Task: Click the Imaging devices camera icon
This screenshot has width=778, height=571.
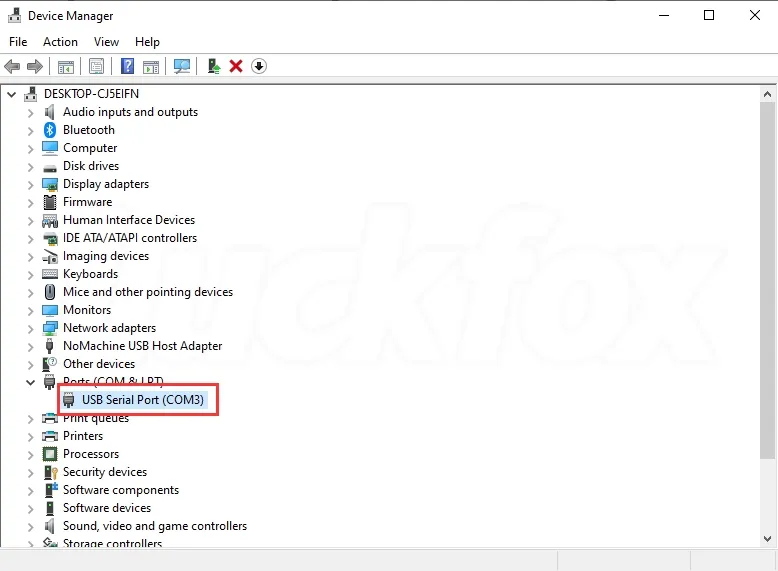Action: (x=50, y=256)
